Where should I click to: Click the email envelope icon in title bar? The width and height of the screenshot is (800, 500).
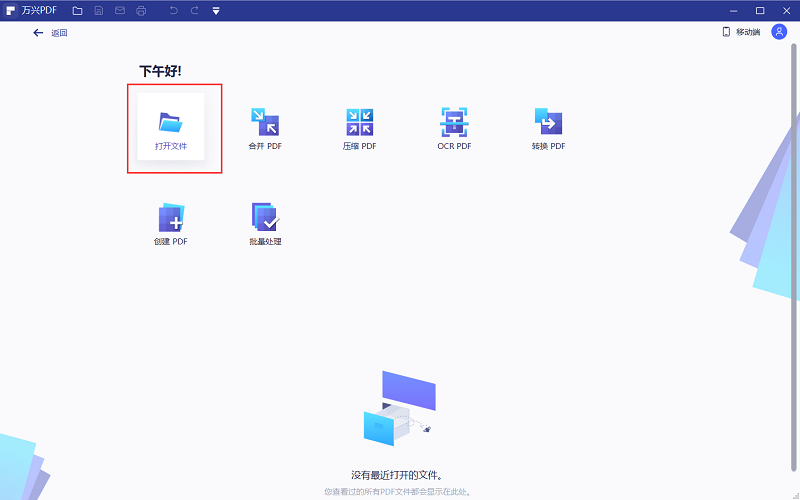tap(119, 10)
